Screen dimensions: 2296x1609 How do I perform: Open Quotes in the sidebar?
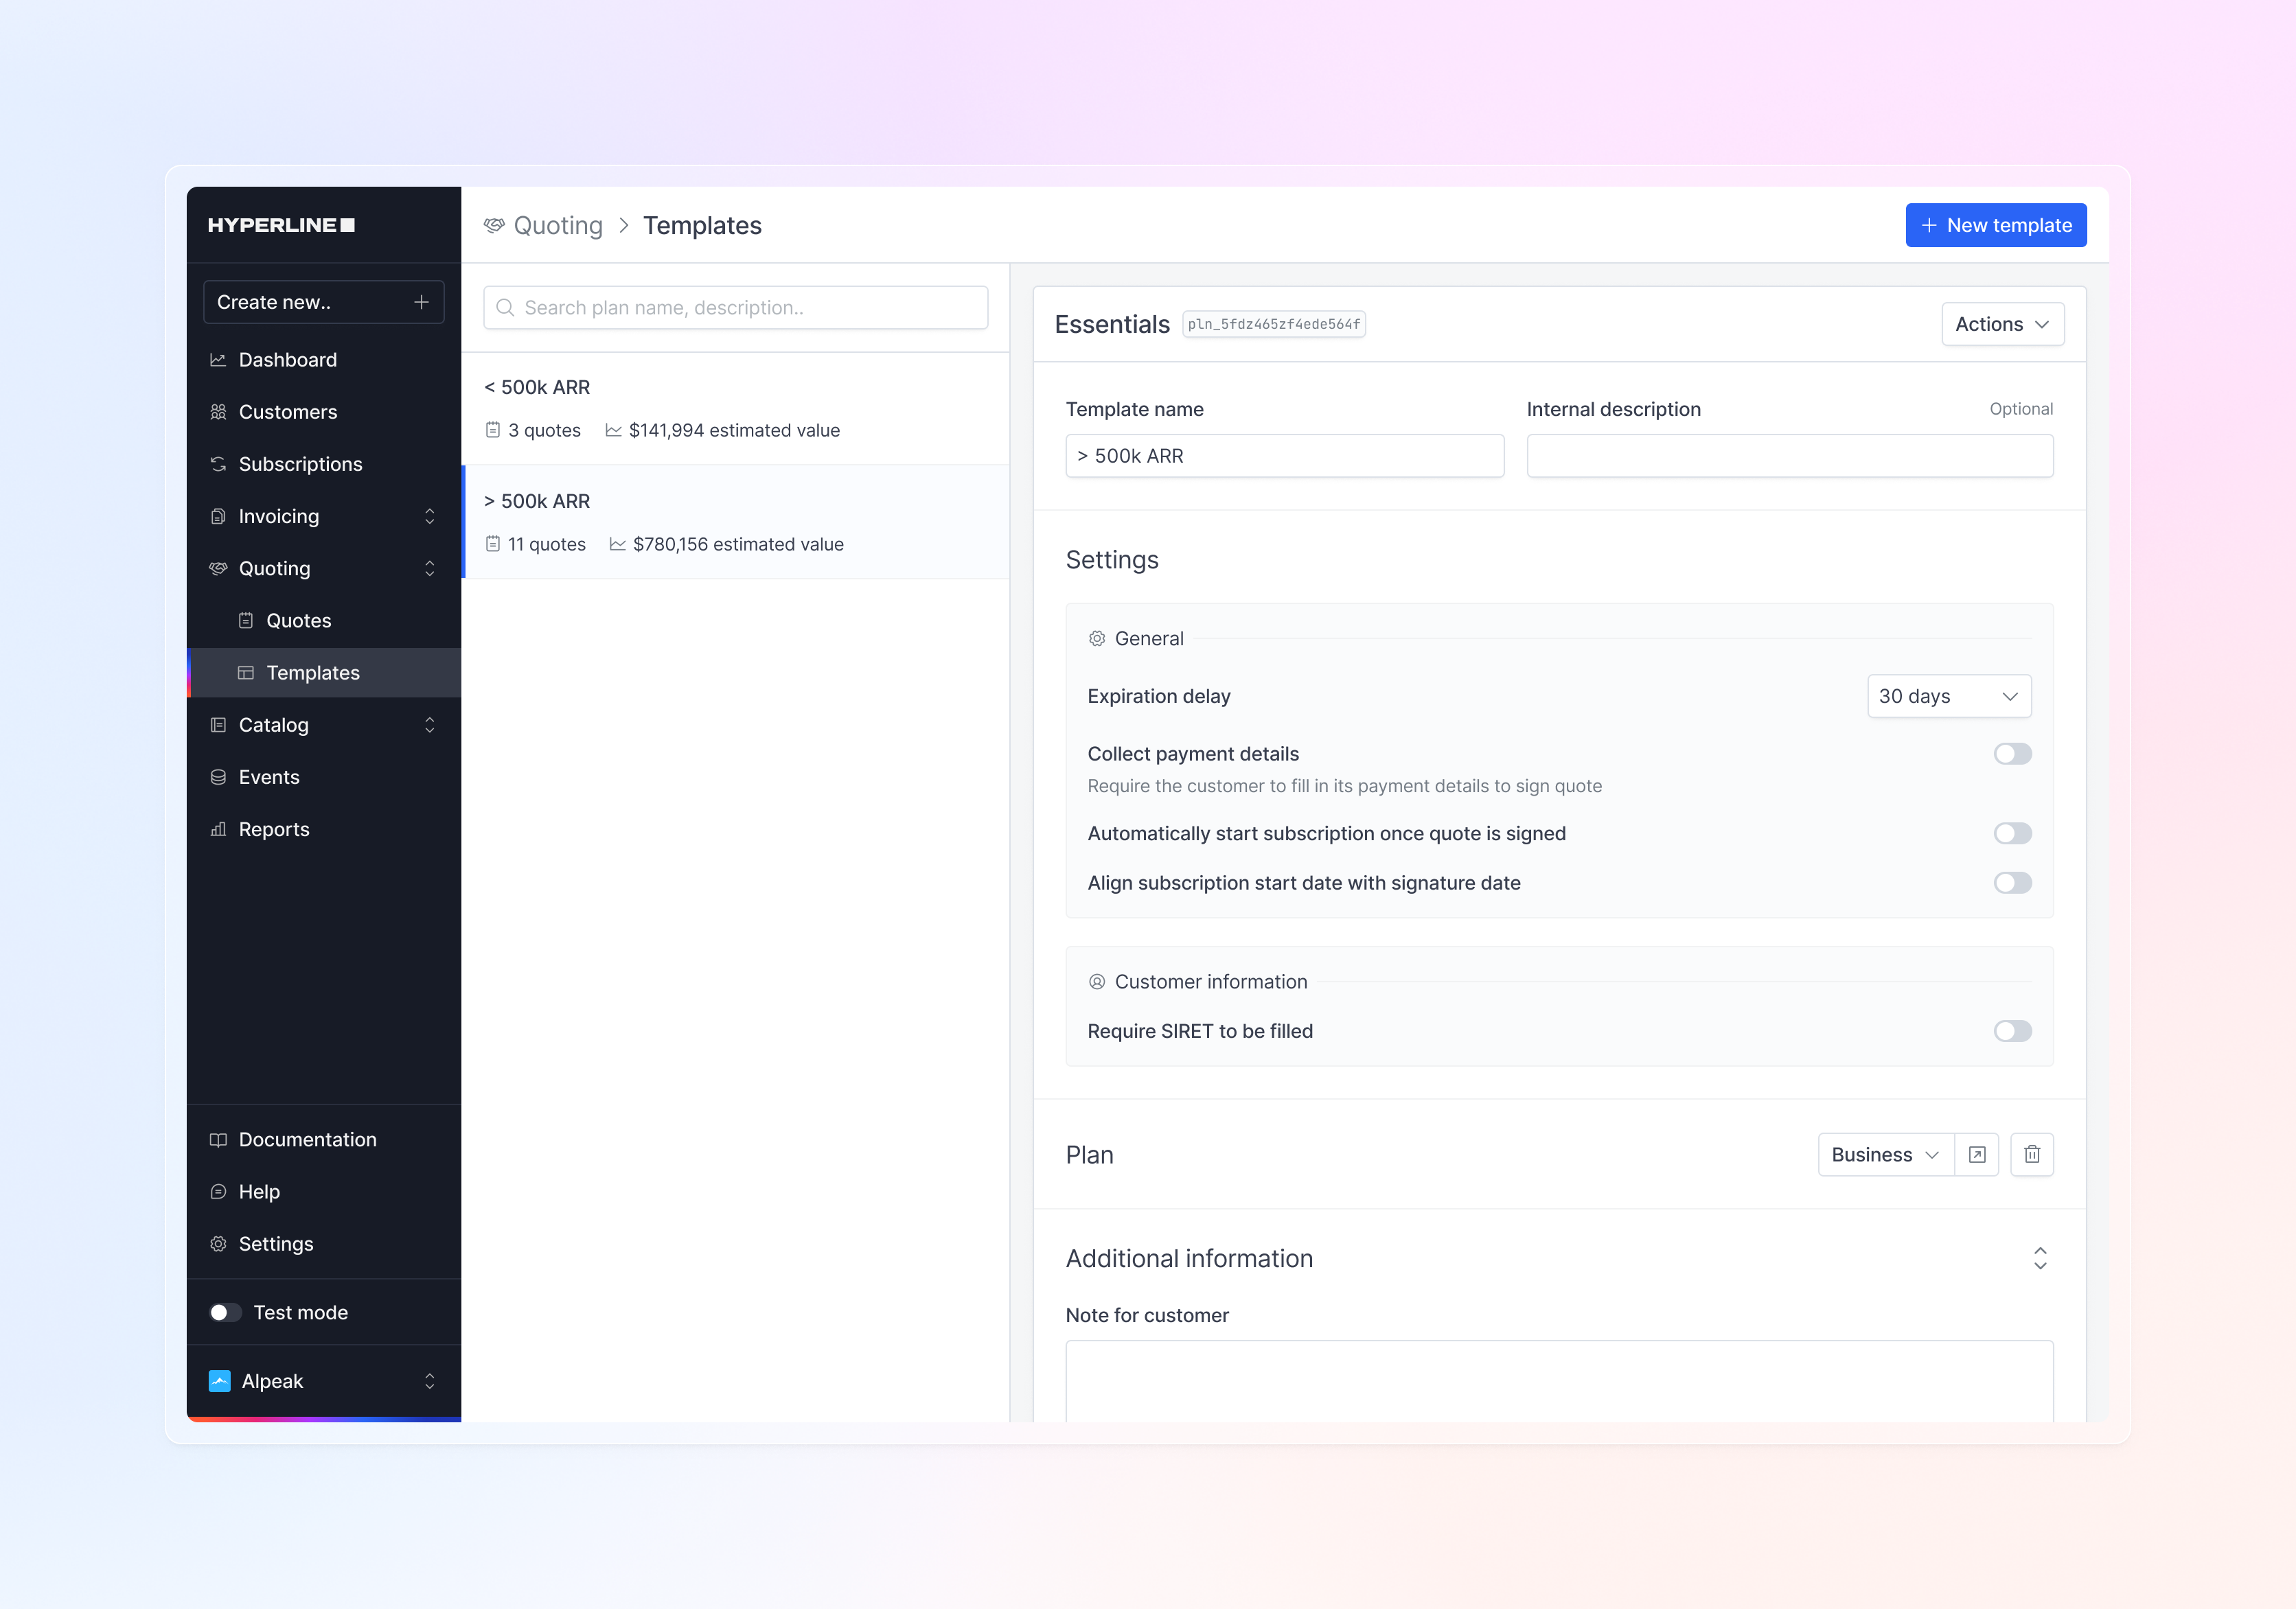click(x=298, y=621)
